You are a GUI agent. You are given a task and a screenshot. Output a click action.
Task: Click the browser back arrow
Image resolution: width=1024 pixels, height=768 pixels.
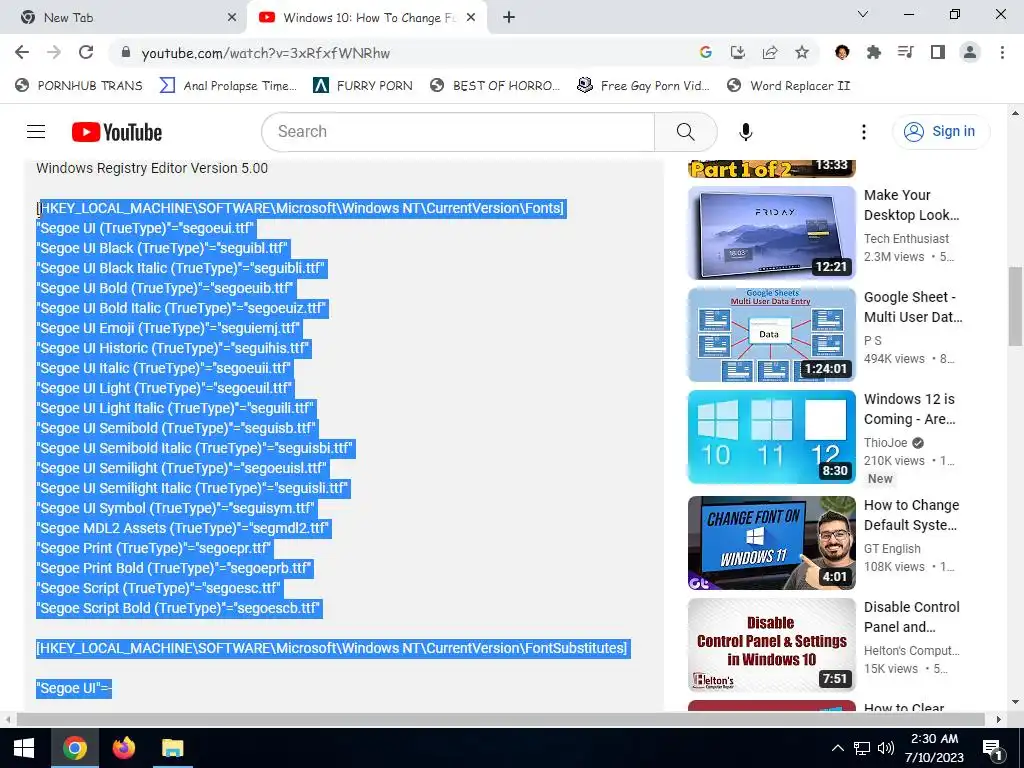[x=22, y=52]
